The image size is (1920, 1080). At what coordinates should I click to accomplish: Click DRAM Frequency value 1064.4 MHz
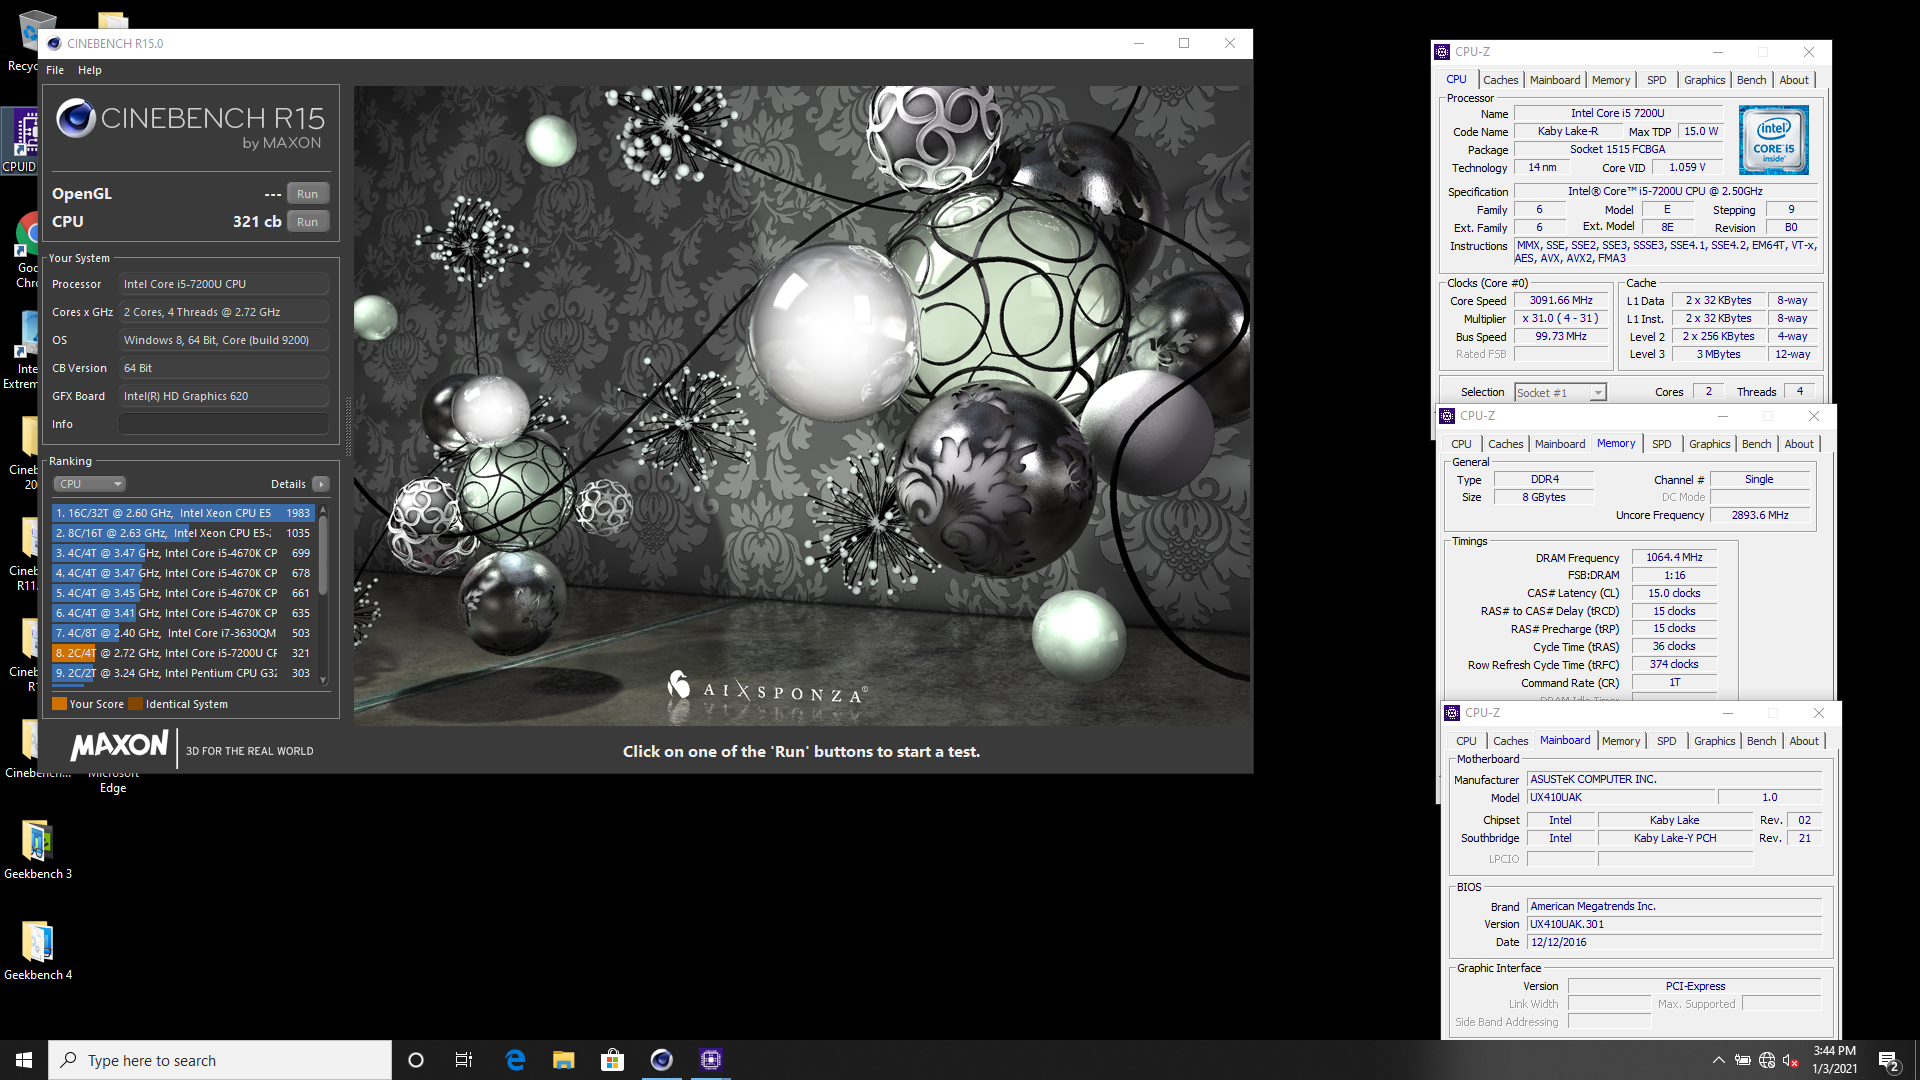[1674, 557]
